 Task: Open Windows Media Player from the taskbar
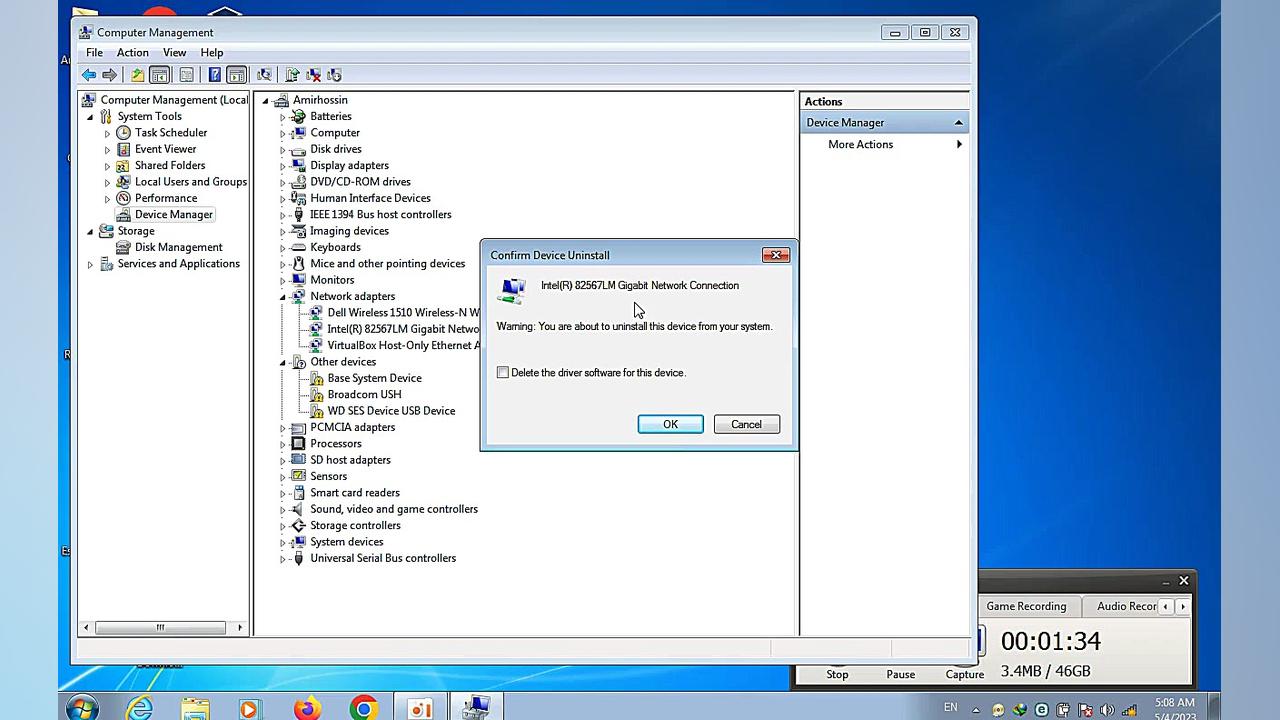click(x=250, y=708)
